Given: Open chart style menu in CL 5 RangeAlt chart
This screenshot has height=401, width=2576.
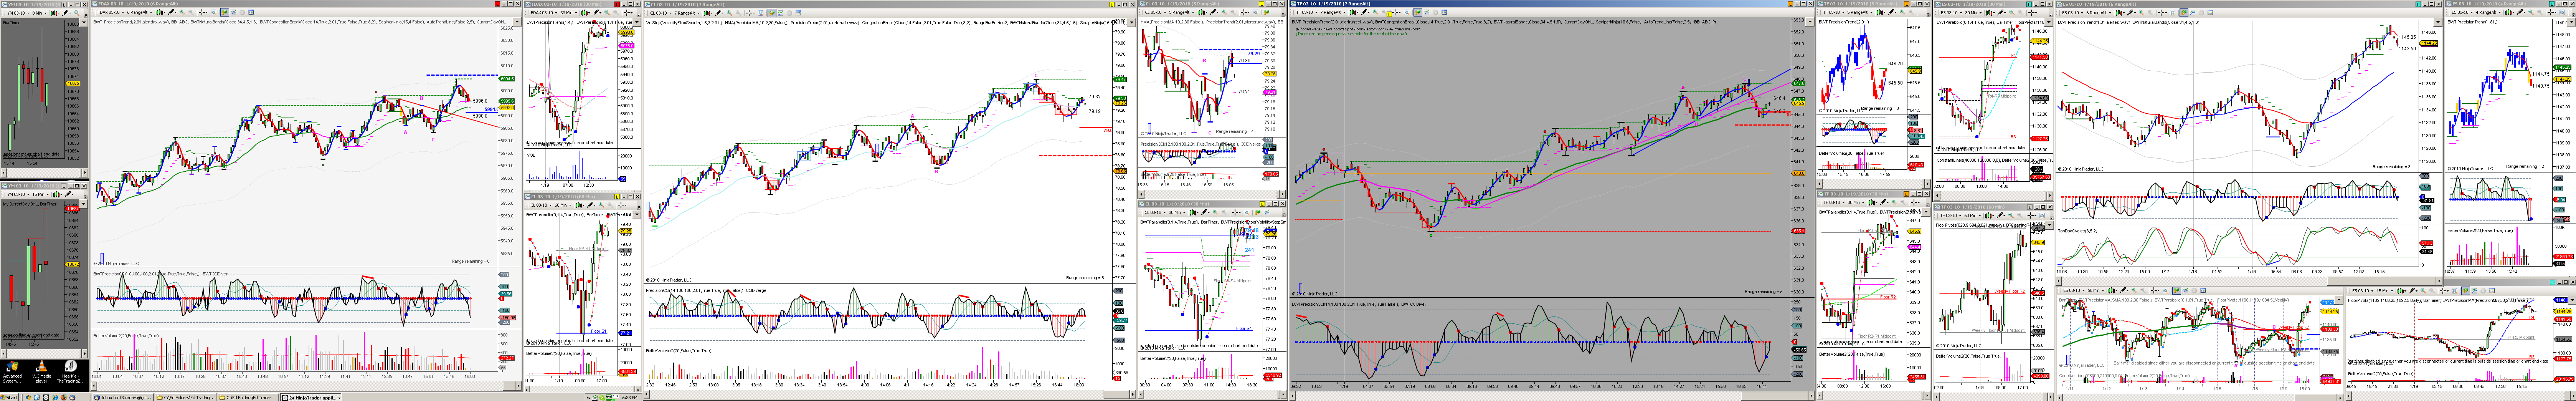Looking at the screenshot, I should pyautogui.click(x=1203, y=12).
